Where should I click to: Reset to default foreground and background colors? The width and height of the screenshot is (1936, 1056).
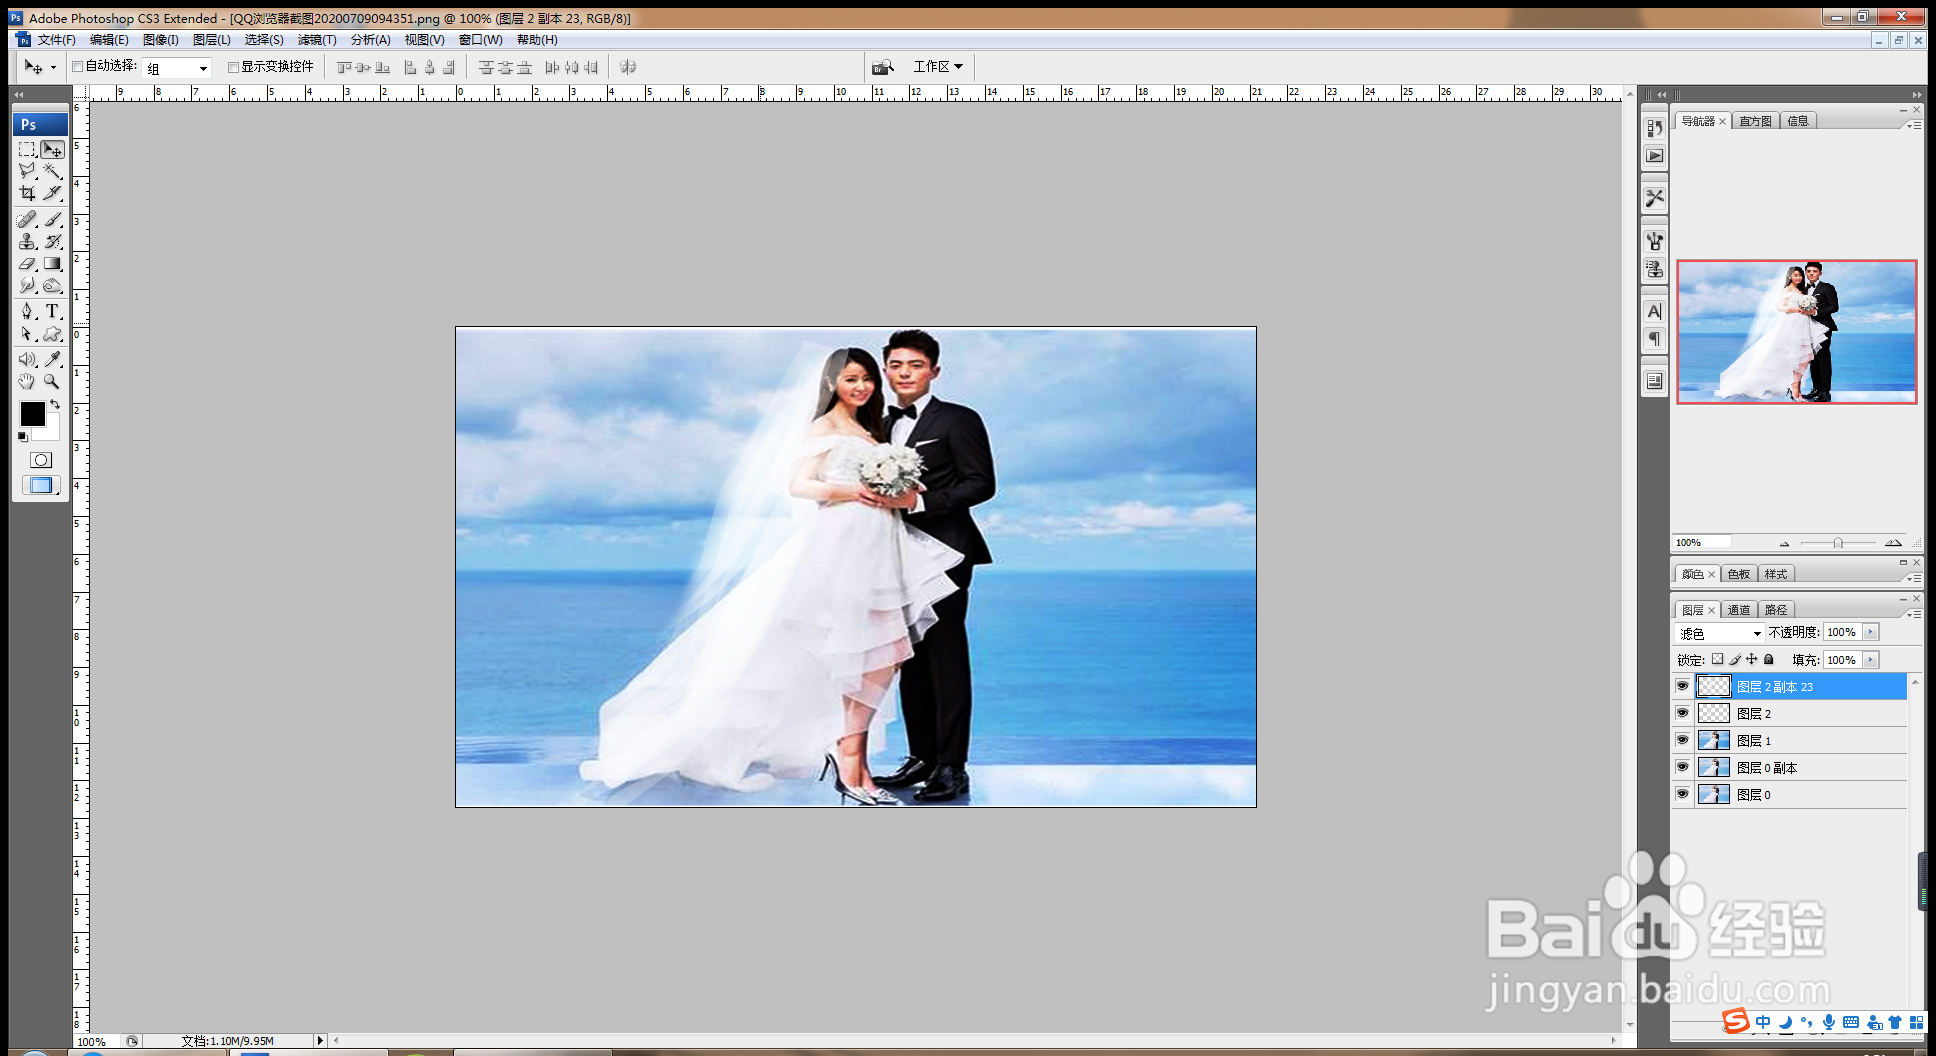(x=22, y=437)
